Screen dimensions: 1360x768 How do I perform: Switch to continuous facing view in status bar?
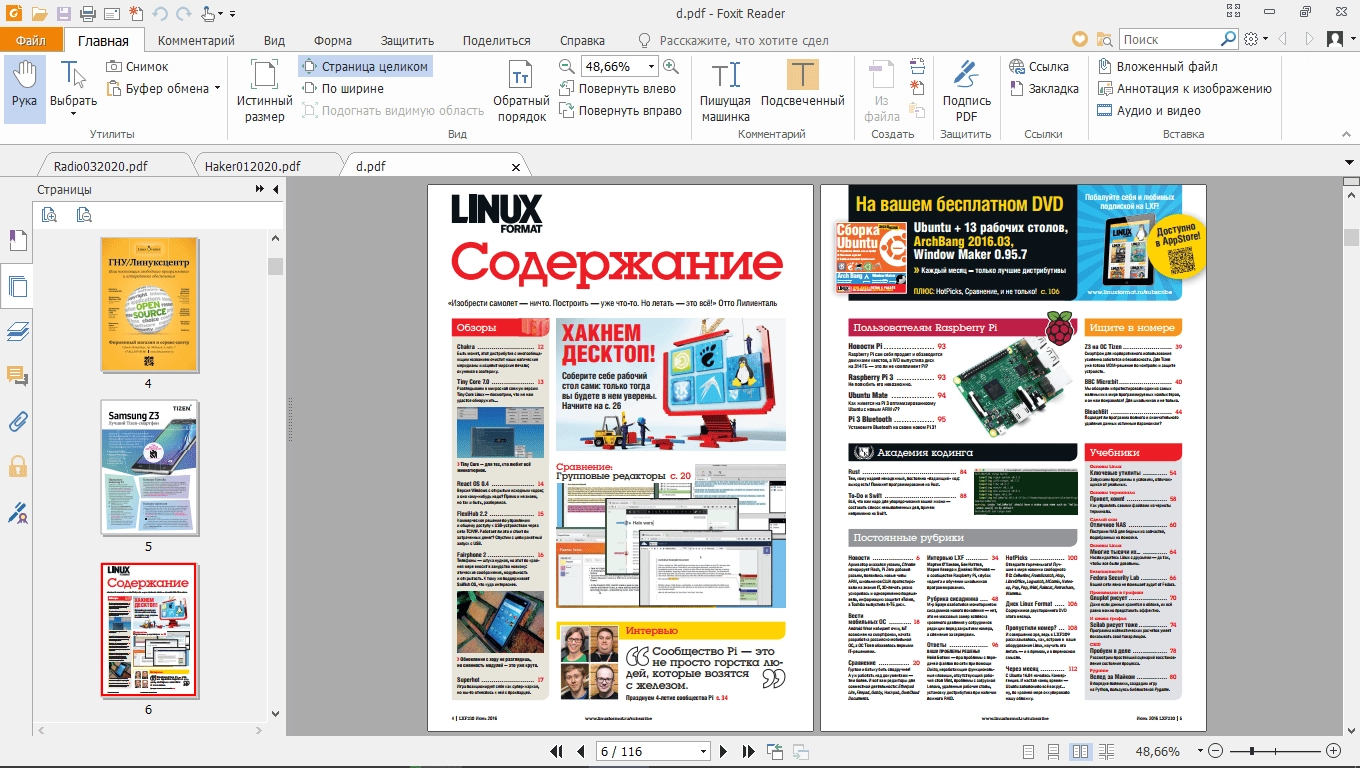pos(1106,751)
